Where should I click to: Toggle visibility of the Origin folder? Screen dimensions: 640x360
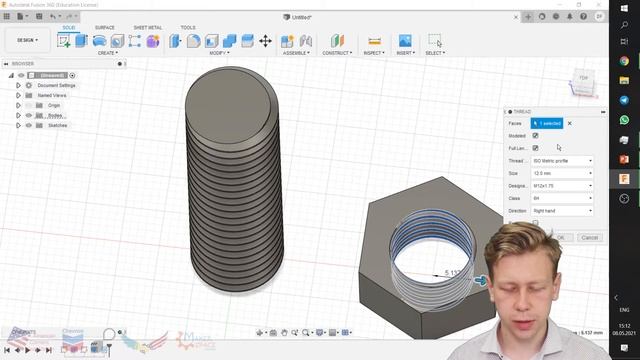click(x=29, y=105)
